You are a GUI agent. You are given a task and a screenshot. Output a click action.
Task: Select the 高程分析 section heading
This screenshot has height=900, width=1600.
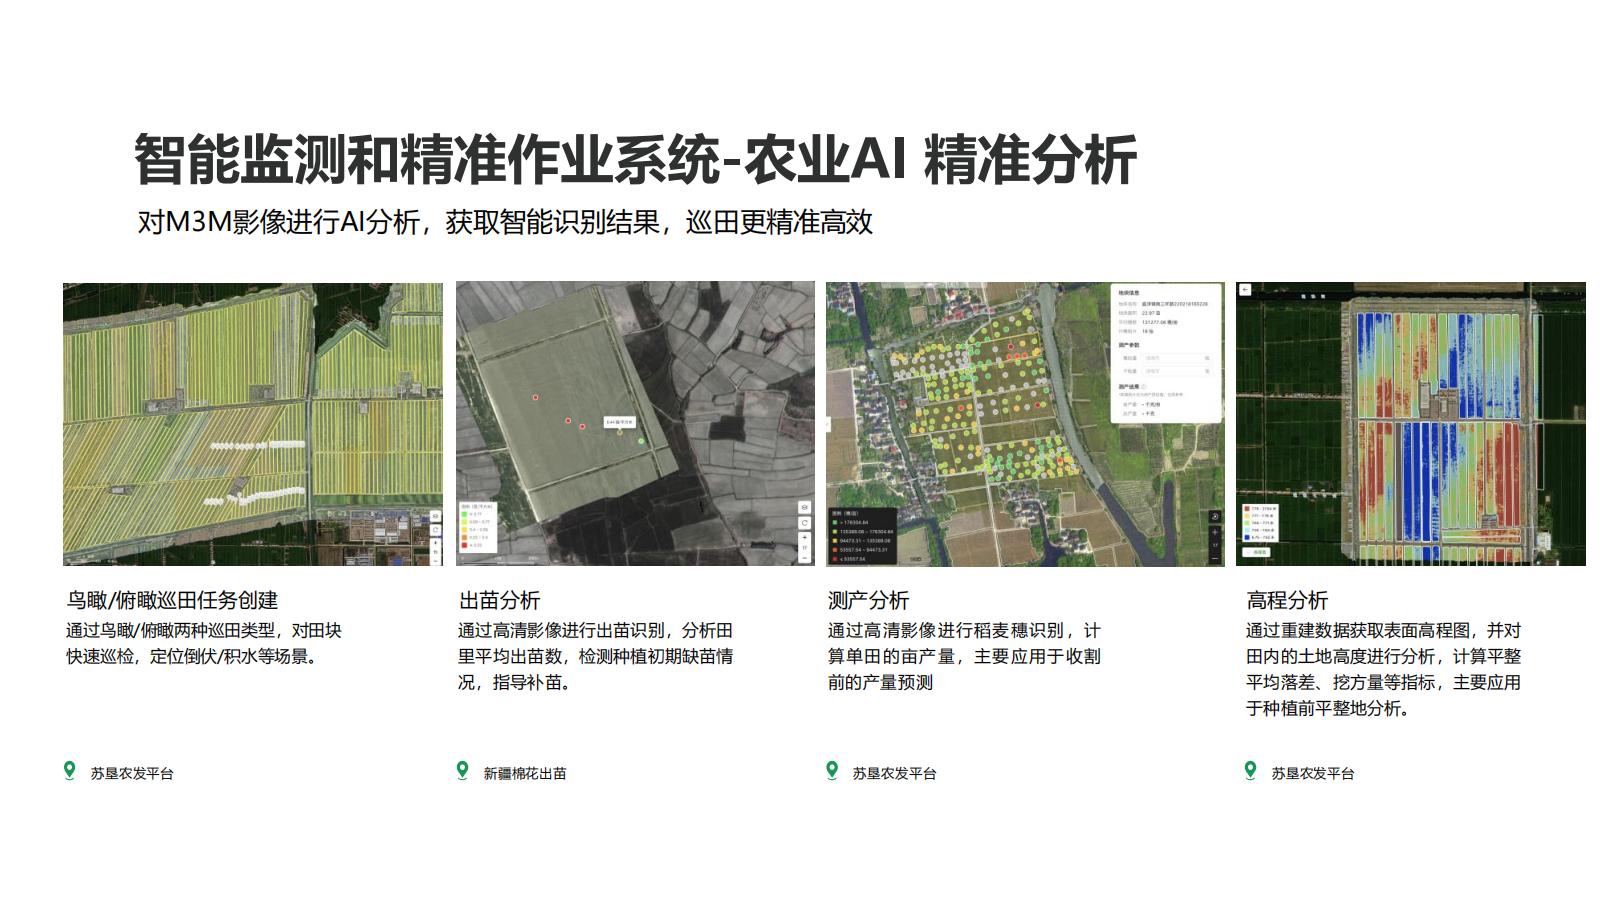pyautogui.click(x=1287, y=603)
